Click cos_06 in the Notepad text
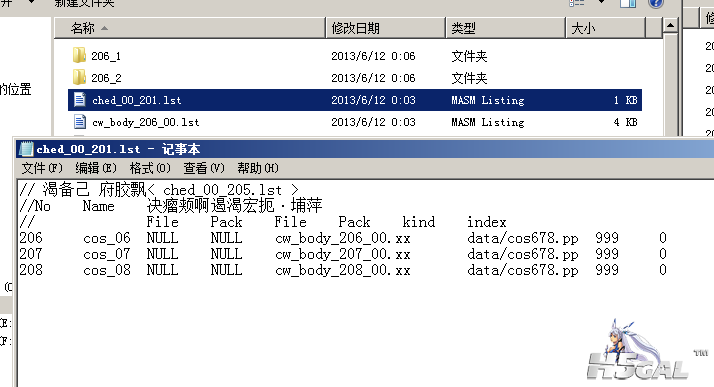 click(107, 238)
